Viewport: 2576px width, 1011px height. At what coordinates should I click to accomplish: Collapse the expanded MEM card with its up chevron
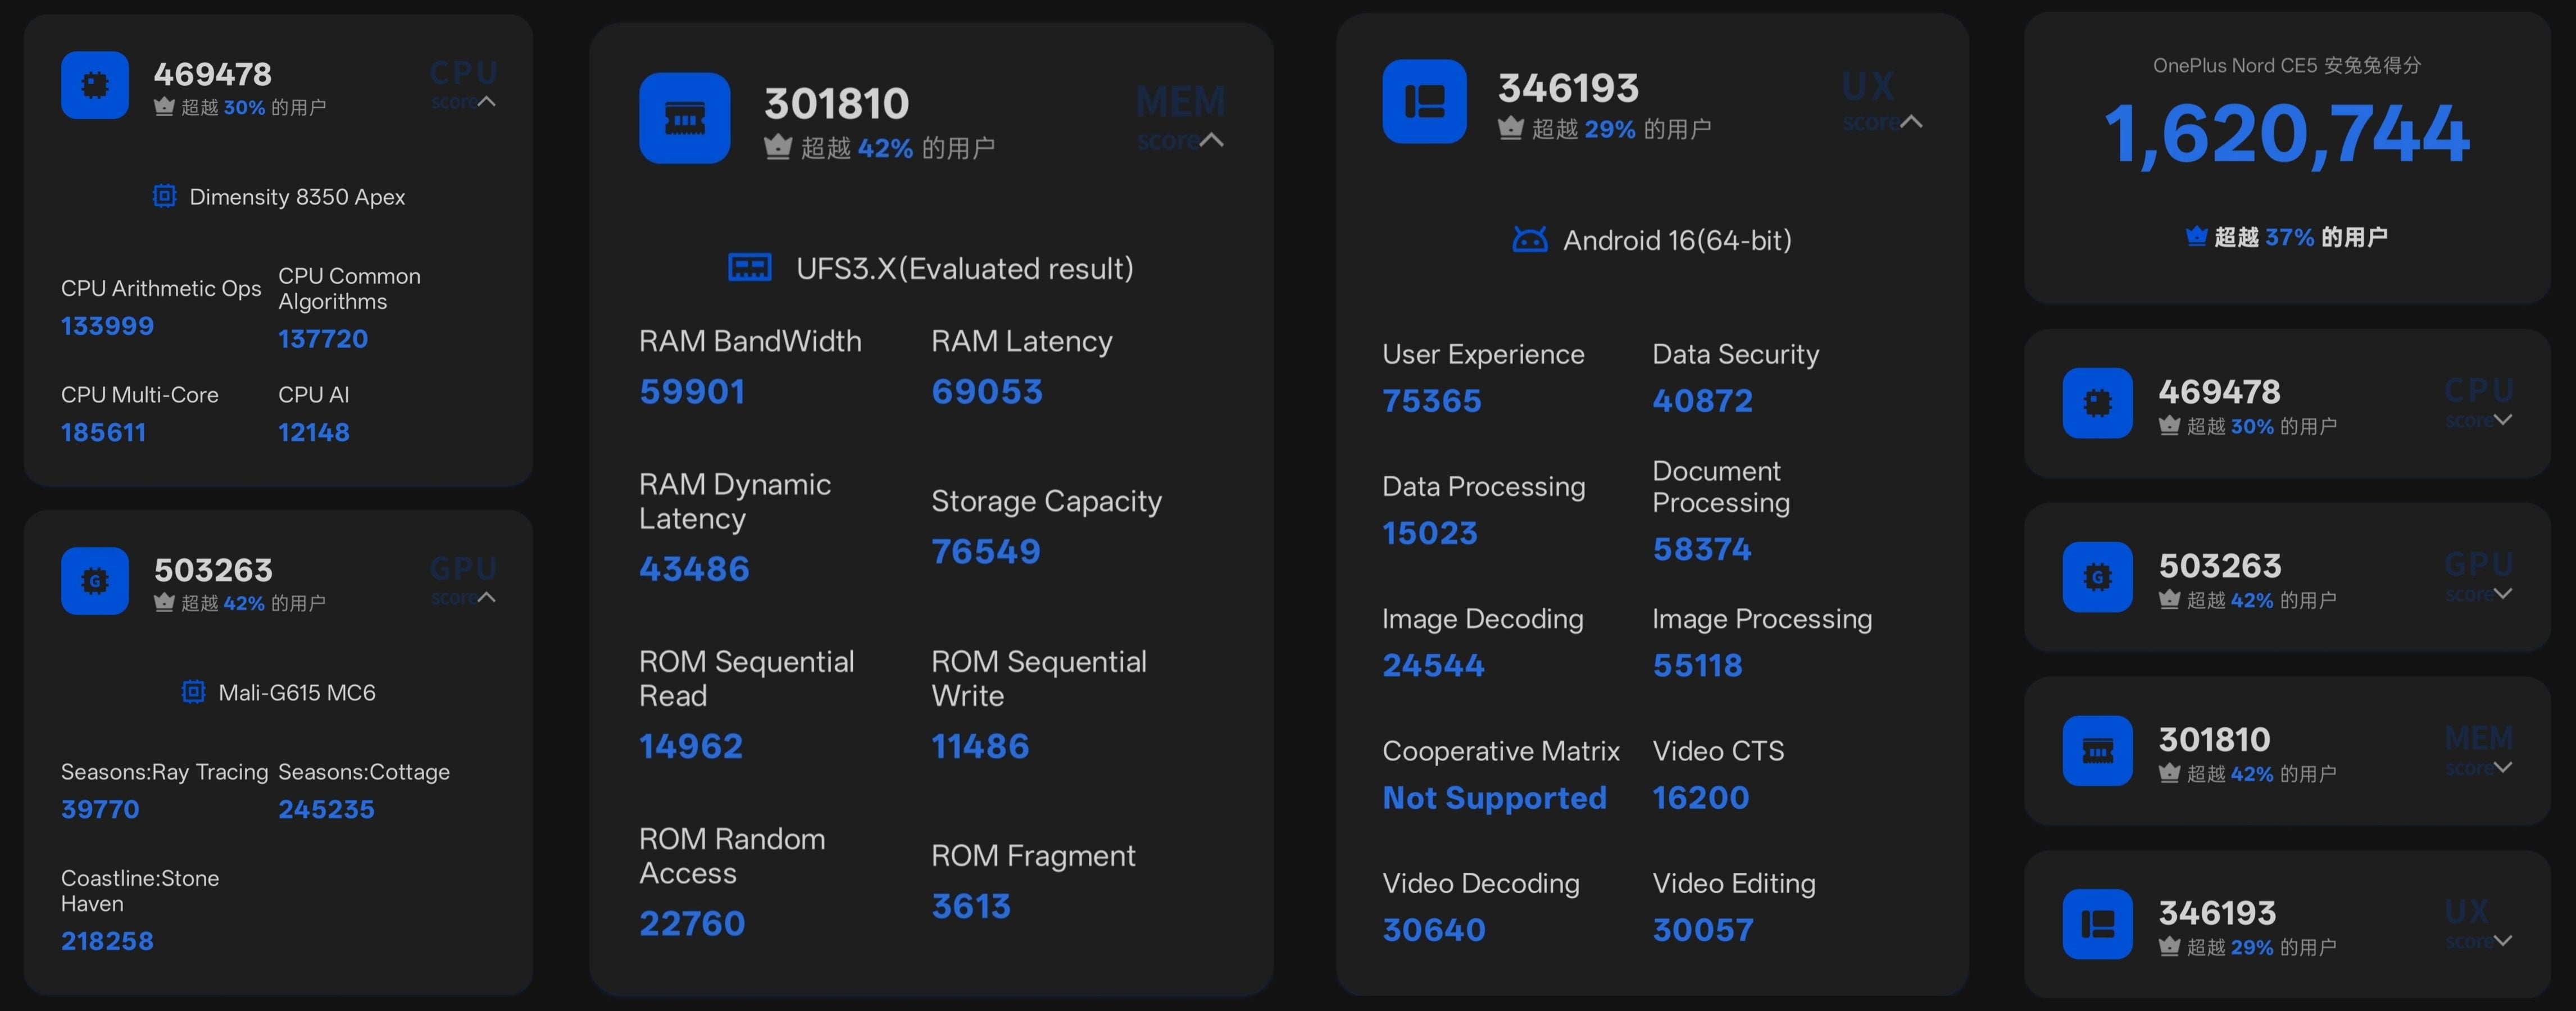click(1211, 139)
